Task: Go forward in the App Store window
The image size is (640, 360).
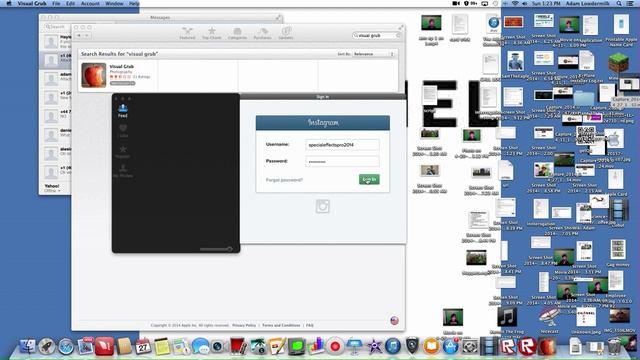Action: coord(87,36)
